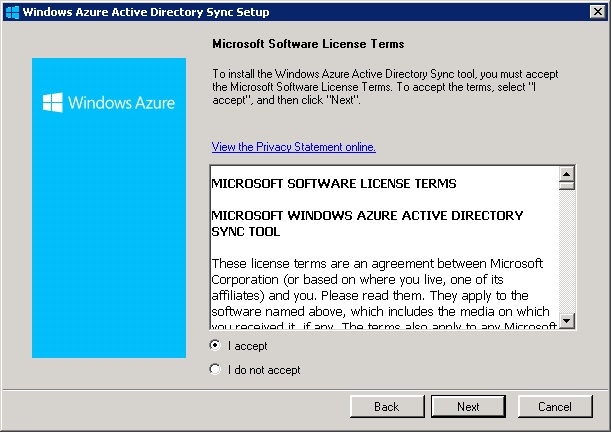
Task: Cancel the setup wizard
Action: pos(555,406)
